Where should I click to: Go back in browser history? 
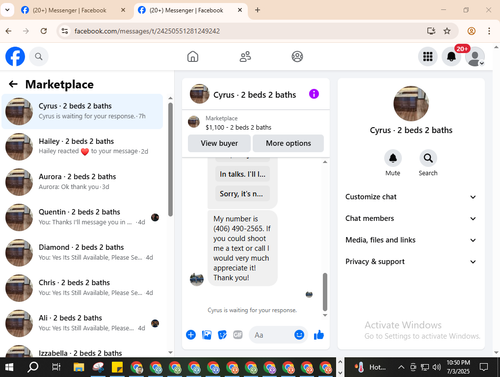(8, 31)
